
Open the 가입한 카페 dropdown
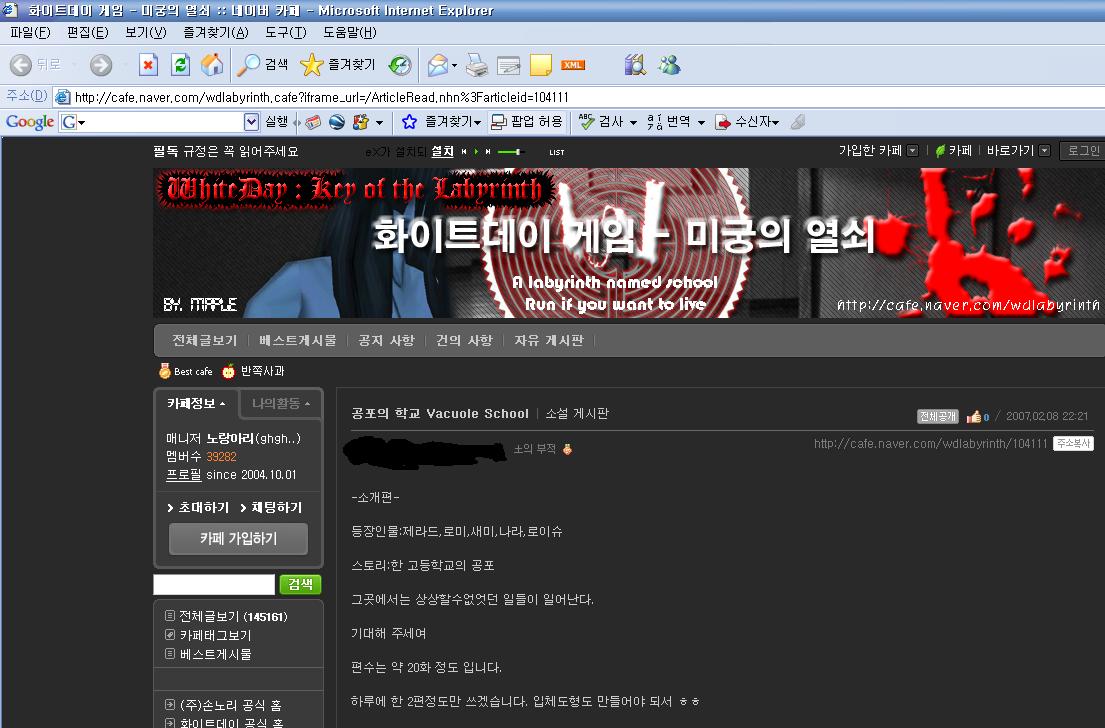(x=913, y=150)
